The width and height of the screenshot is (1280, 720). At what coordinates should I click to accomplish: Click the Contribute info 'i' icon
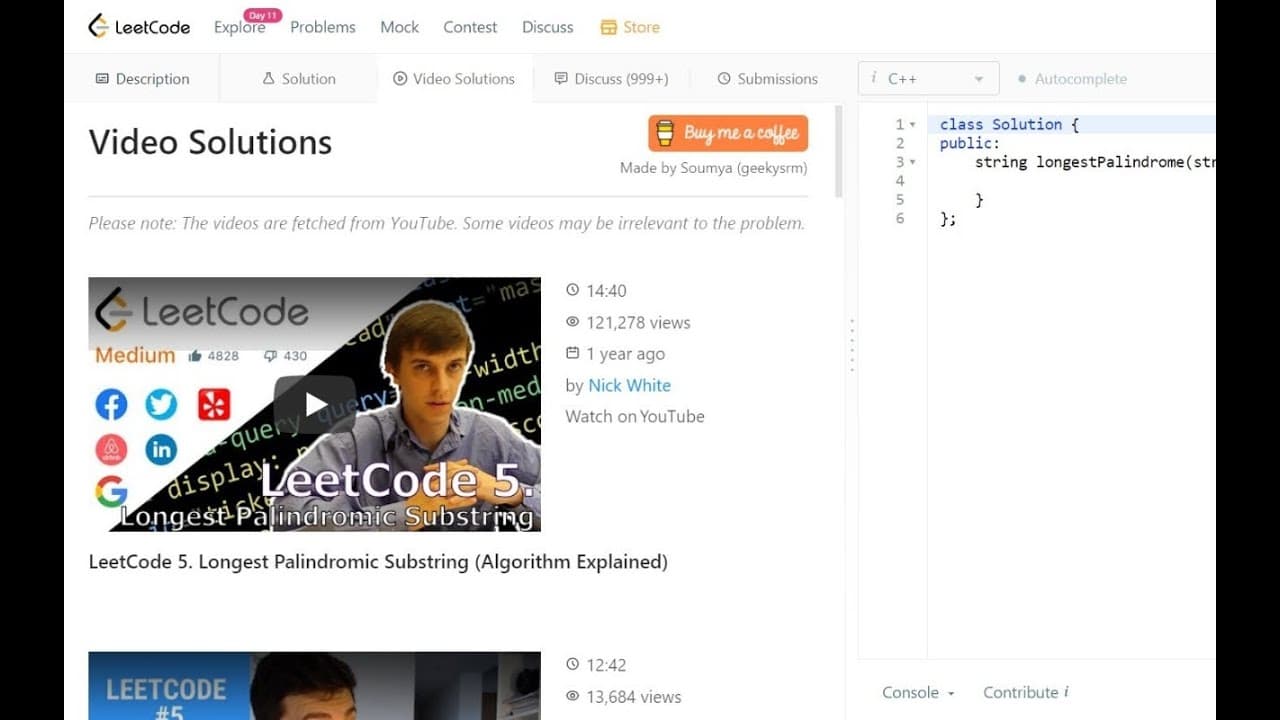click(1066, 692)
